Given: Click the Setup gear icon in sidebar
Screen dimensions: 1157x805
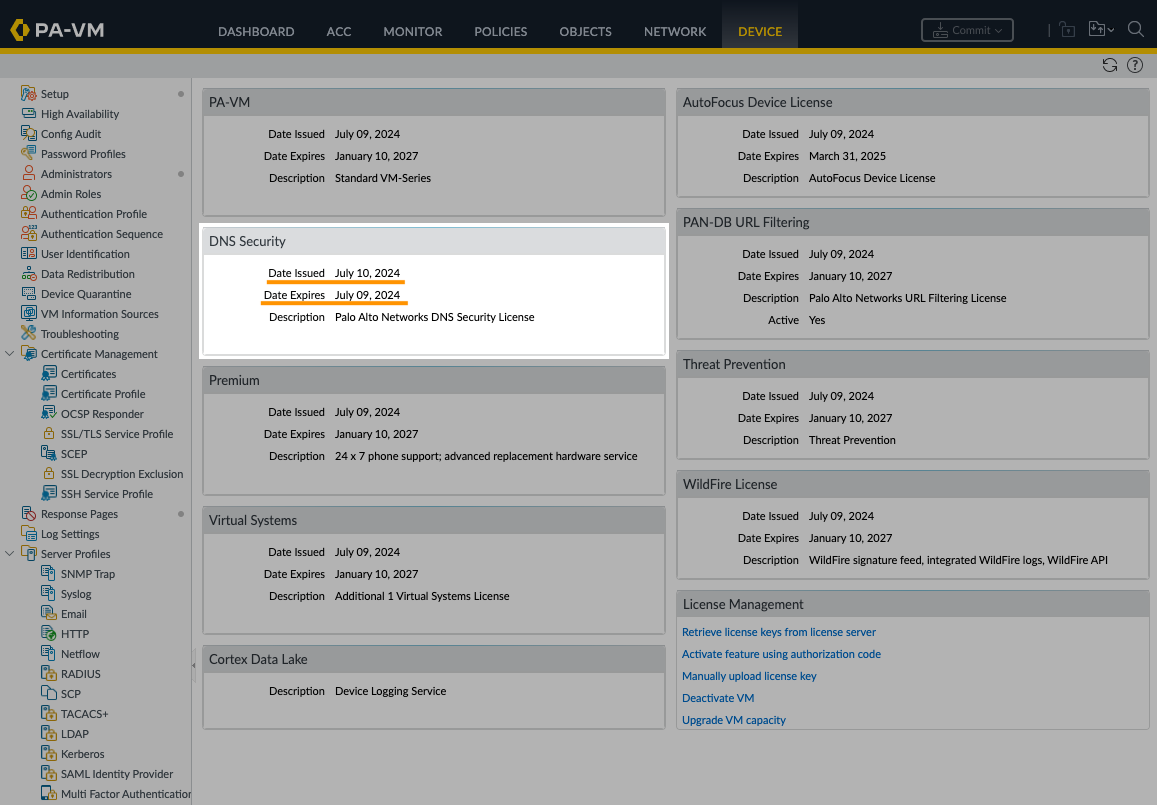Looking at the screenshot, I should pyautogui.click(x=28, y=94).
